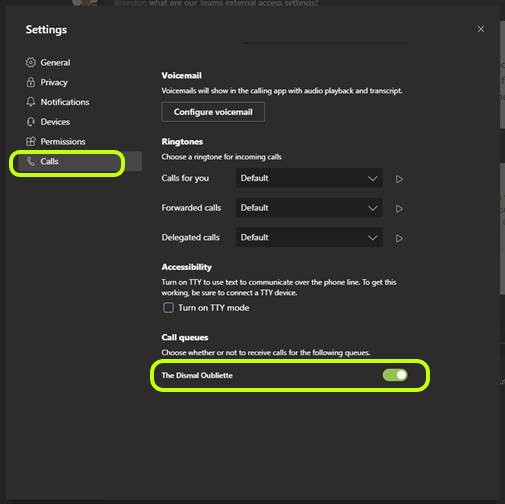
Task: Click the Calls phone icon
Action: tap(31, 161)
